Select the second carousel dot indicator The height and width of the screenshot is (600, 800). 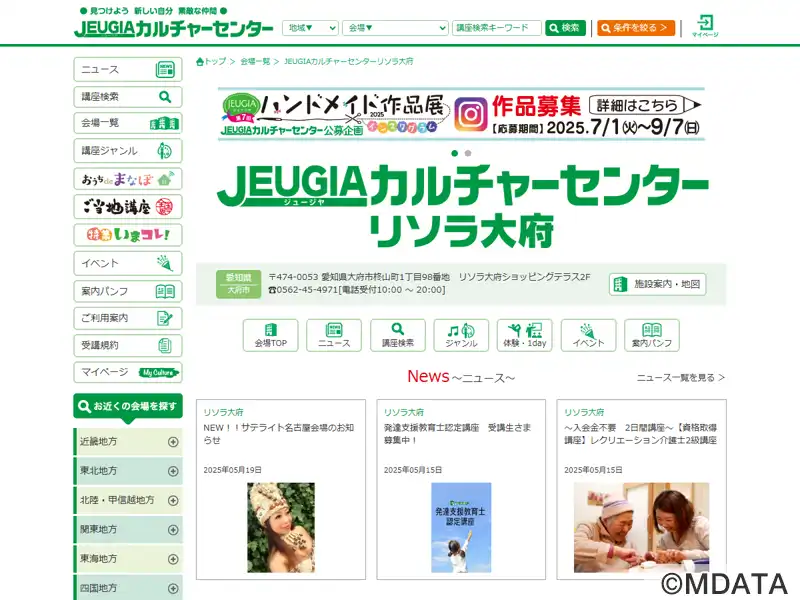coord(468,153)
